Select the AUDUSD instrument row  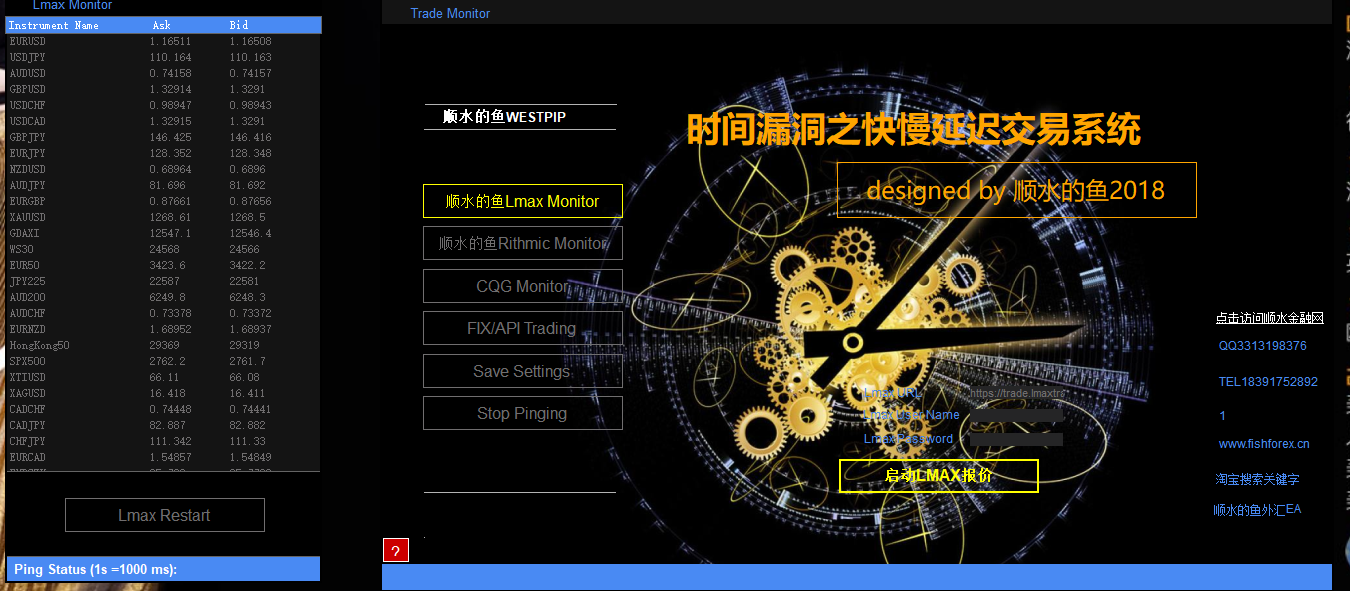(163, 73)
